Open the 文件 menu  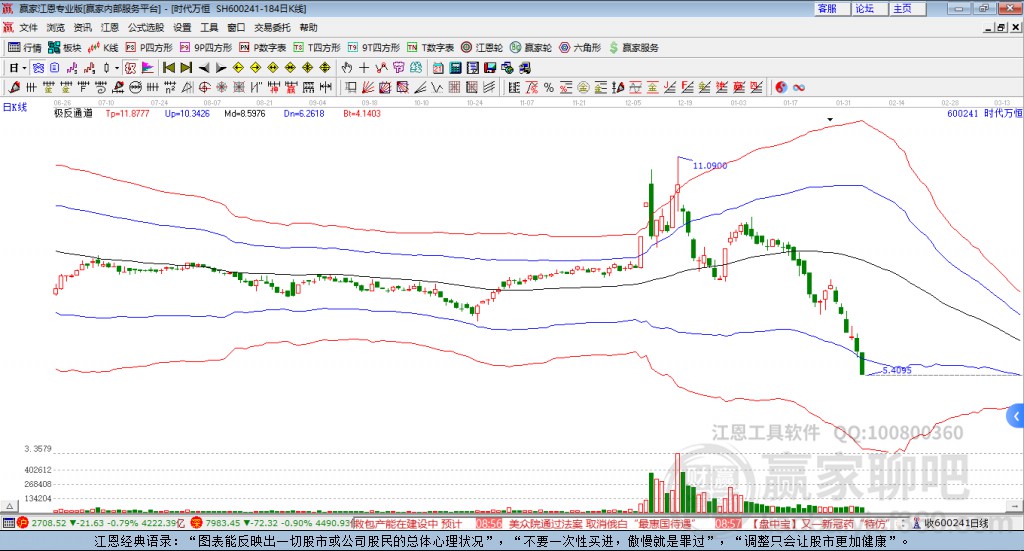pos(28,27)
